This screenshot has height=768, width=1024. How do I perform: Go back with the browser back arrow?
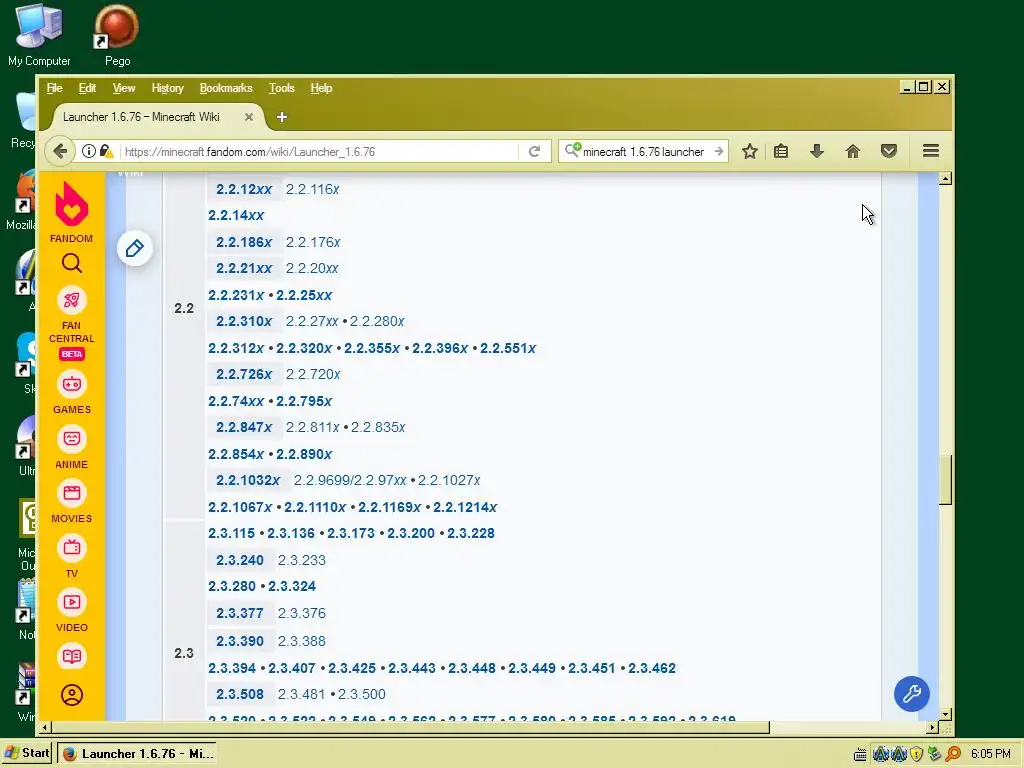coord(59,152)
